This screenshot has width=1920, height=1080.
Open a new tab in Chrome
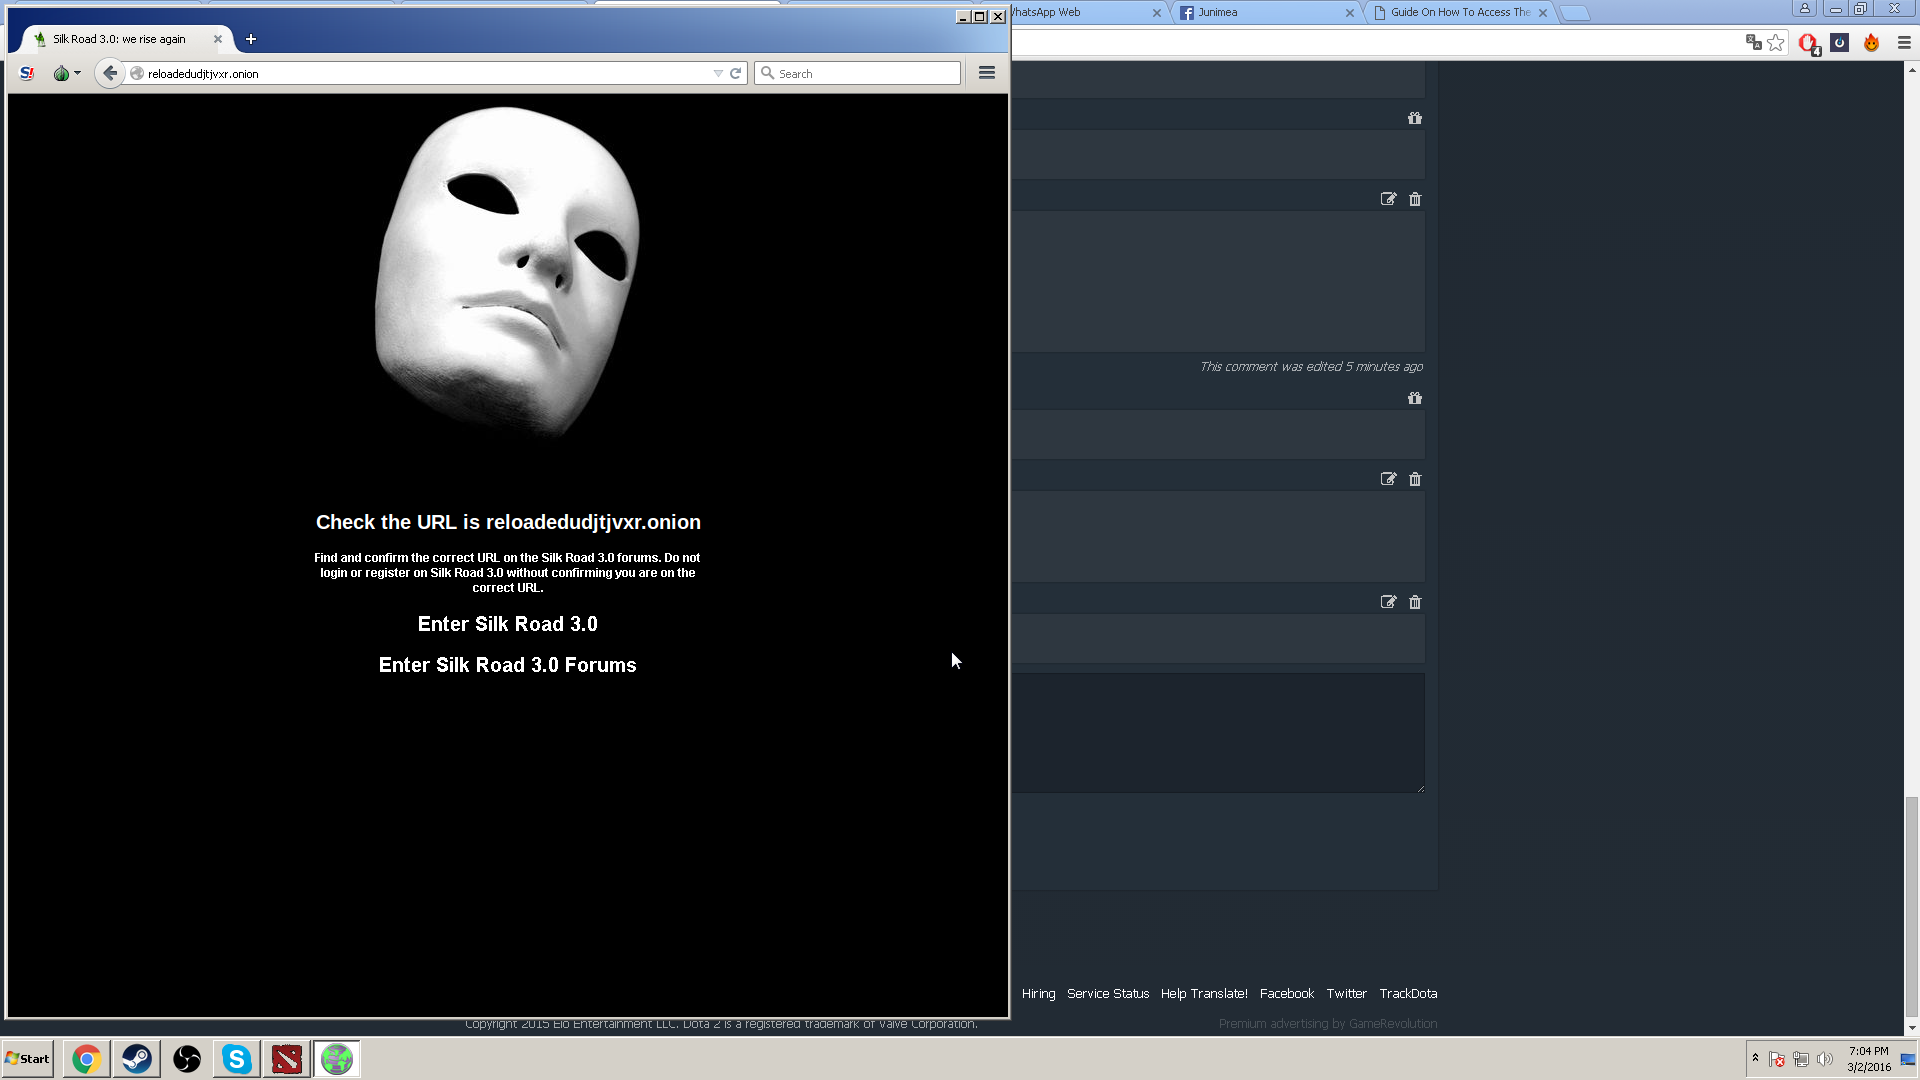point(1575,13)
